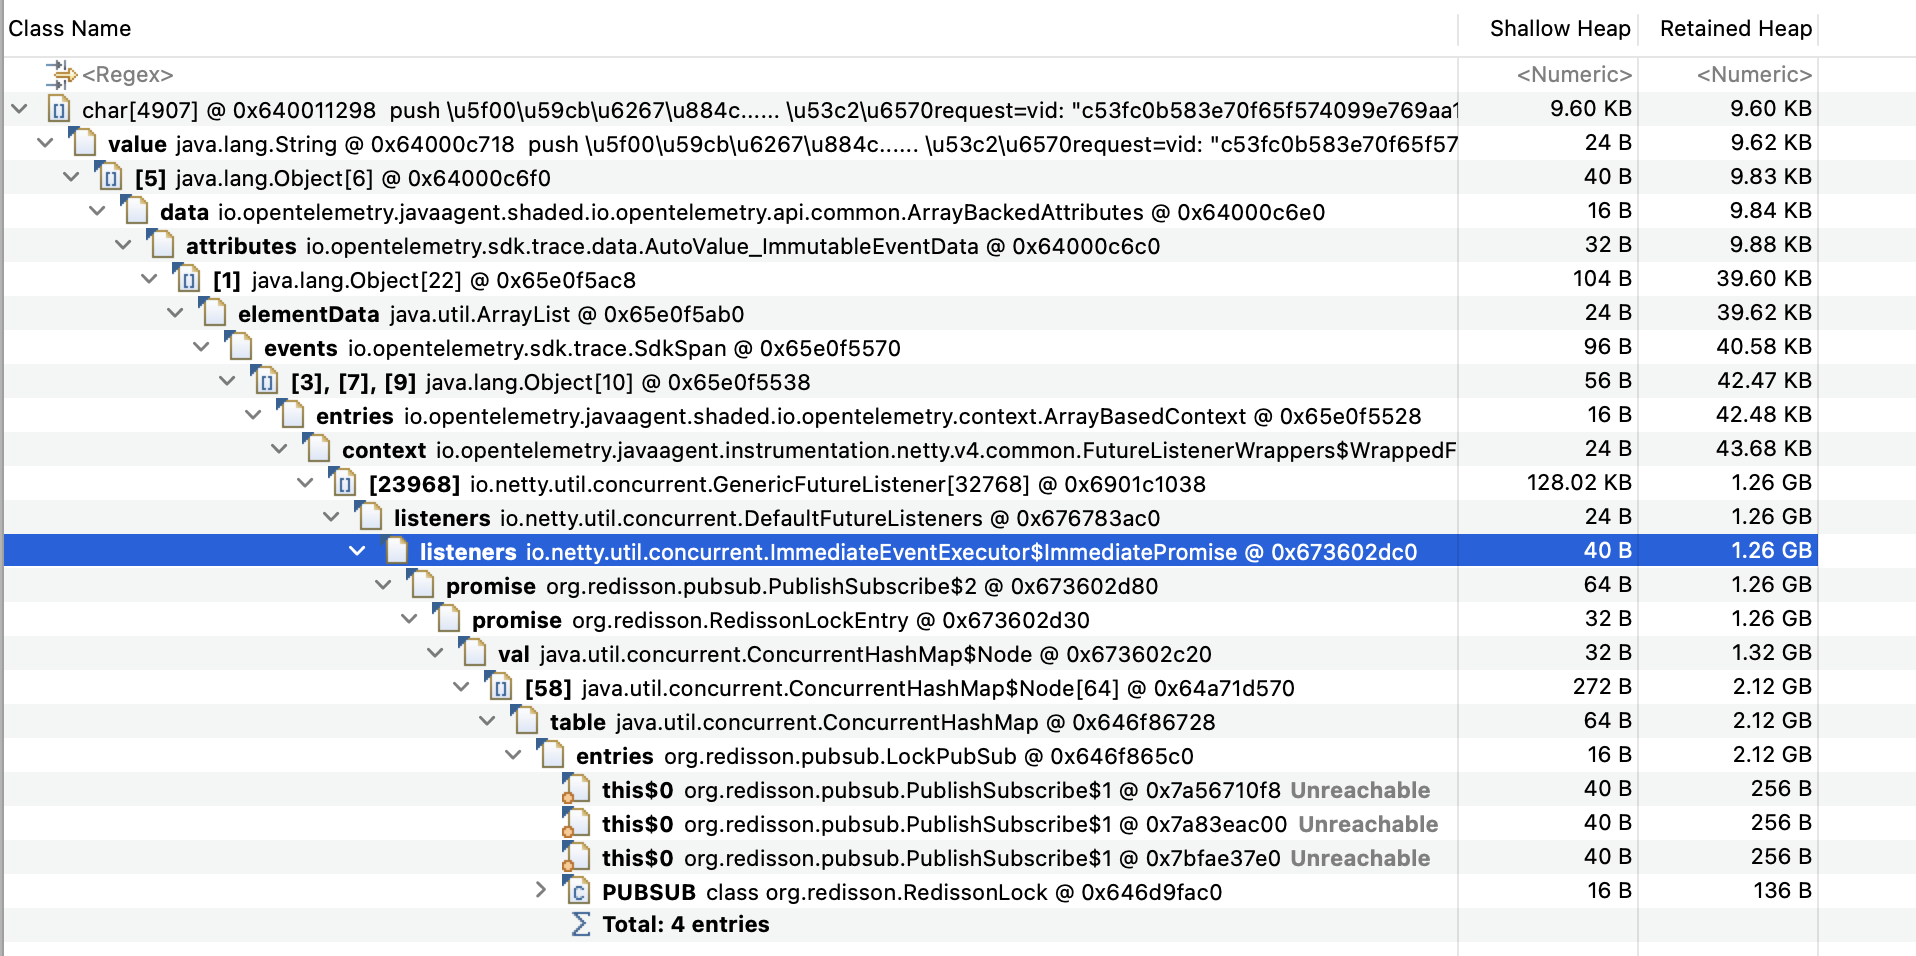This screenshot has width=1916, height=956.
Task: Click the java.lang.Object[10] array icon
Action: click(x=266, y=380)
